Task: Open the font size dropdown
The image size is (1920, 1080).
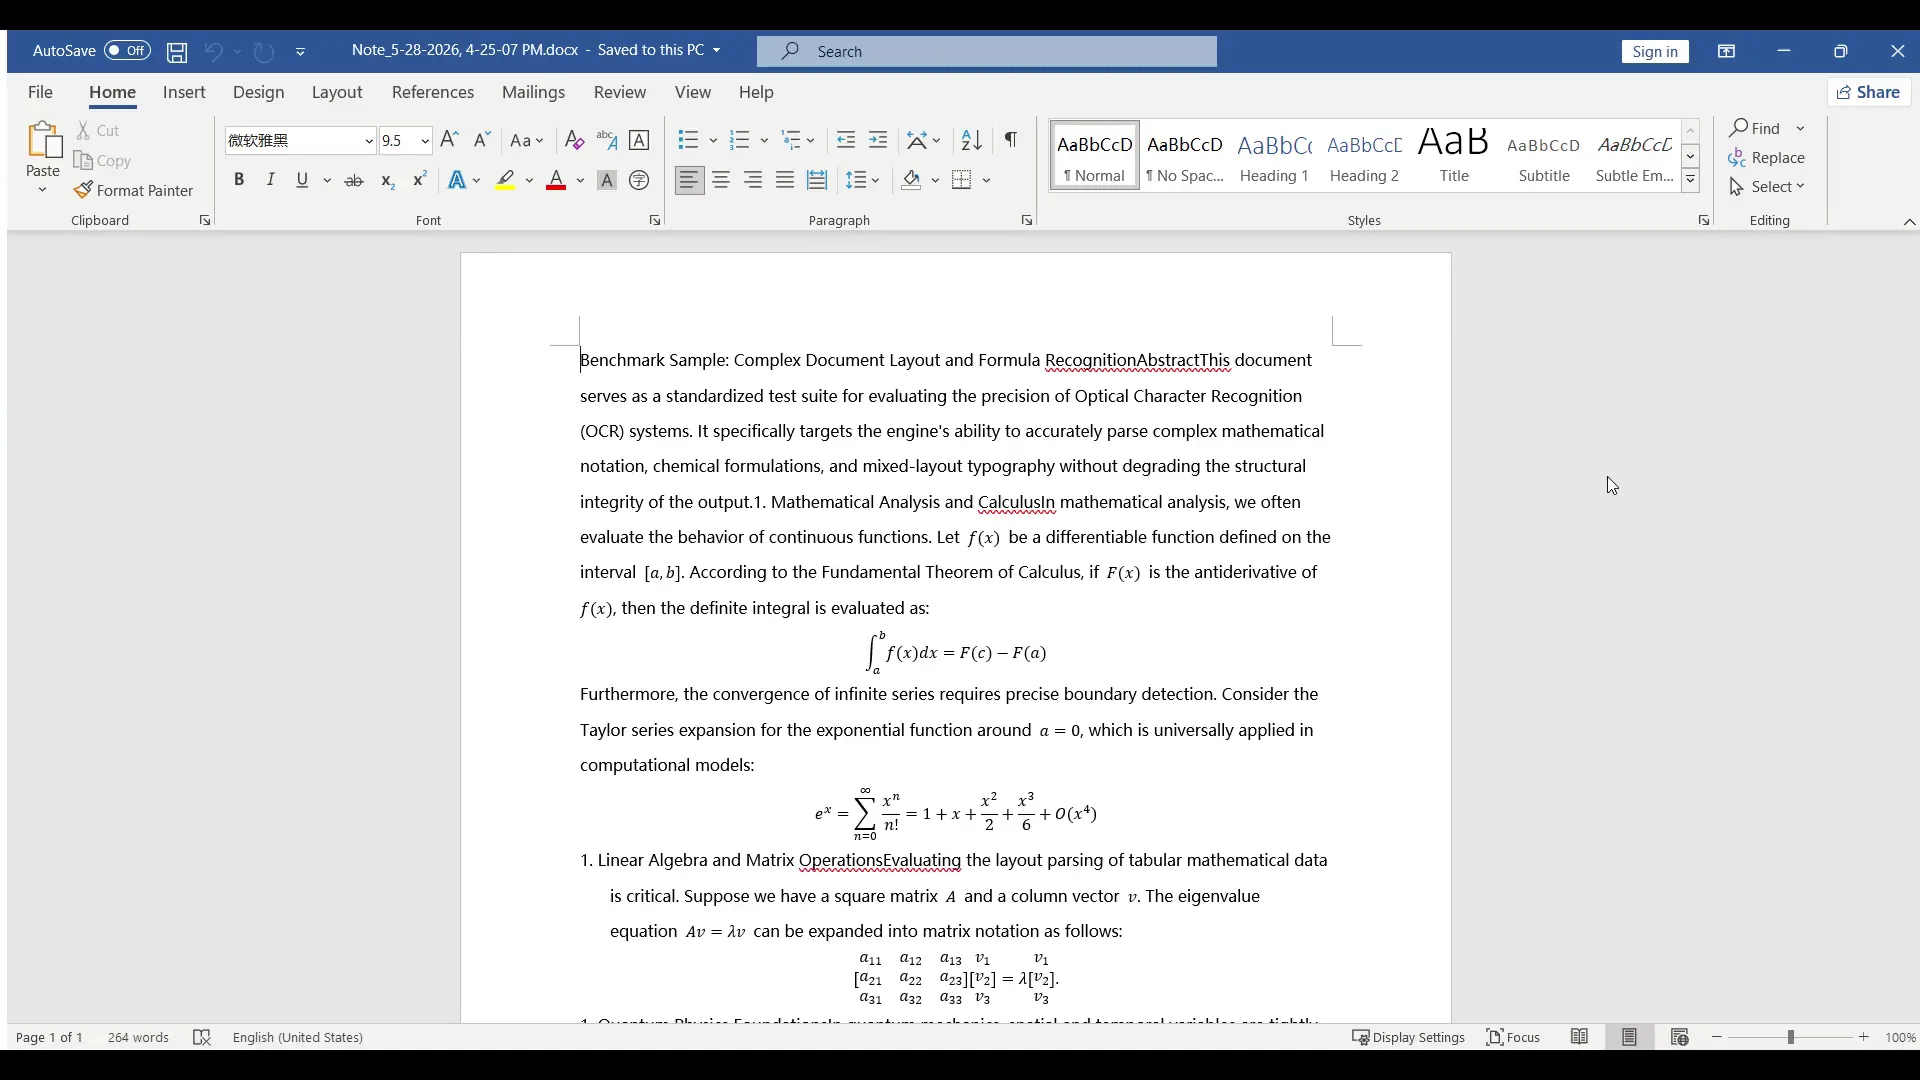Action: 425,141
